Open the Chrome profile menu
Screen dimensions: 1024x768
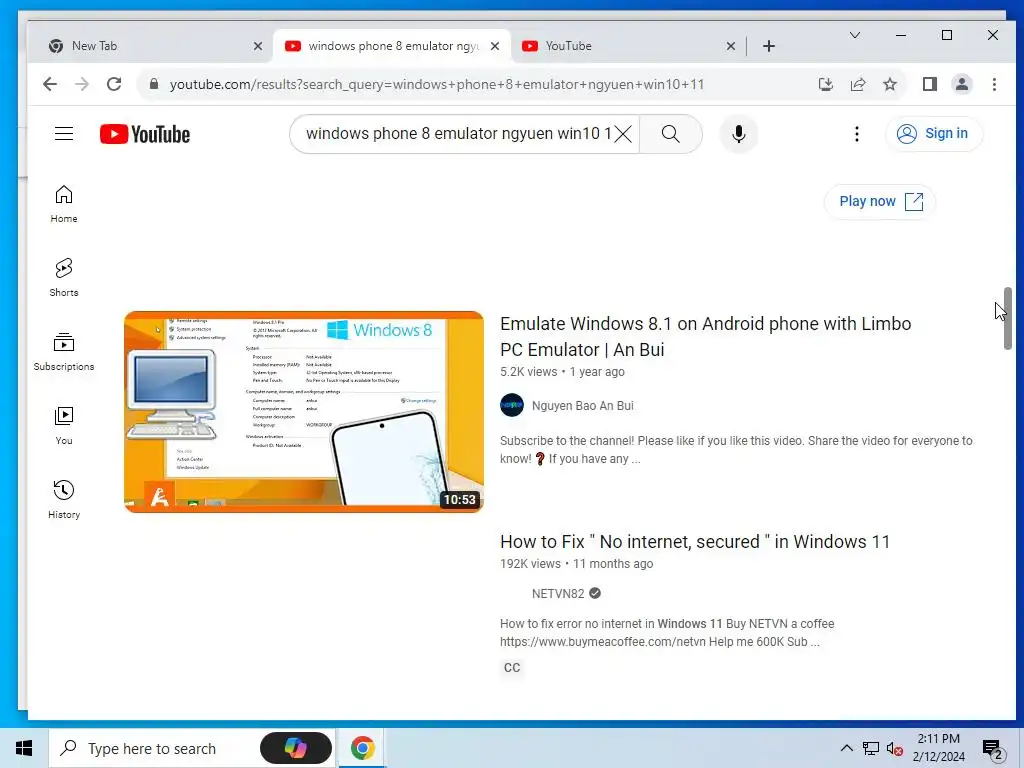(x=962, y=84)
